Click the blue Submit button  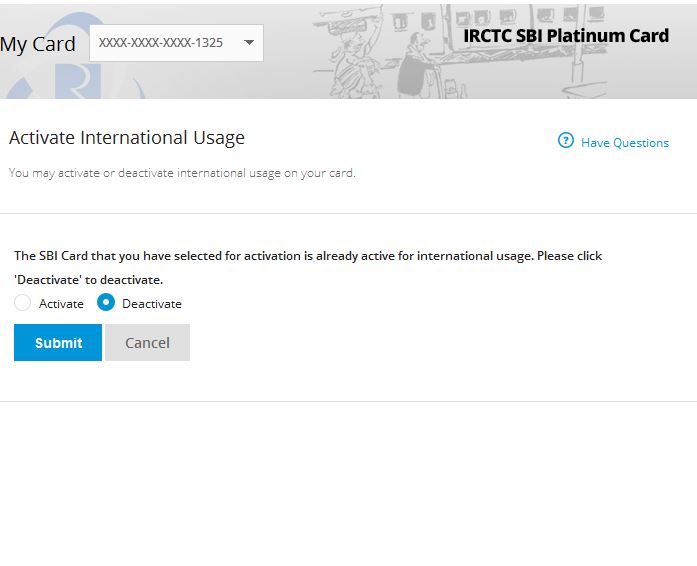pyautogui.click(x=58, y=342)
